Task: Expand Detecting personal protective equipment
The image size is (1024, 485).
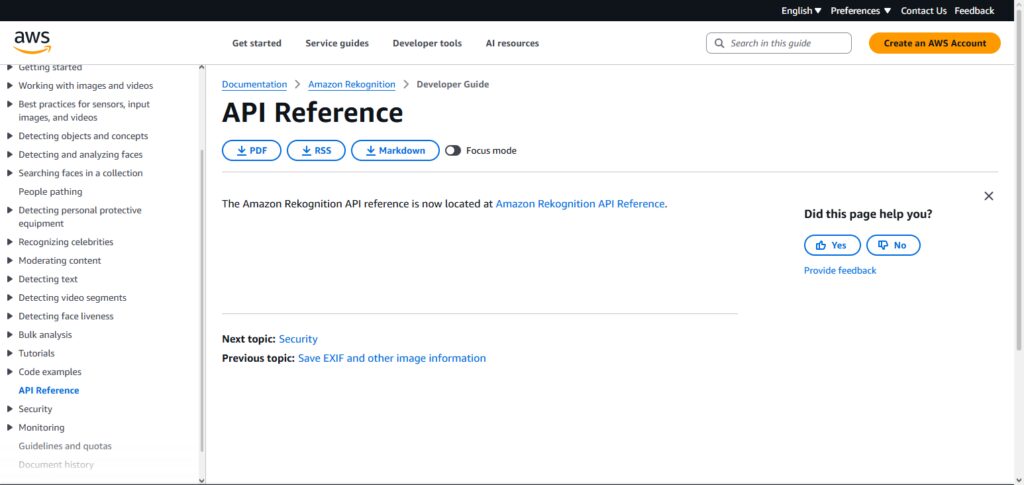Action: (10, 210)
